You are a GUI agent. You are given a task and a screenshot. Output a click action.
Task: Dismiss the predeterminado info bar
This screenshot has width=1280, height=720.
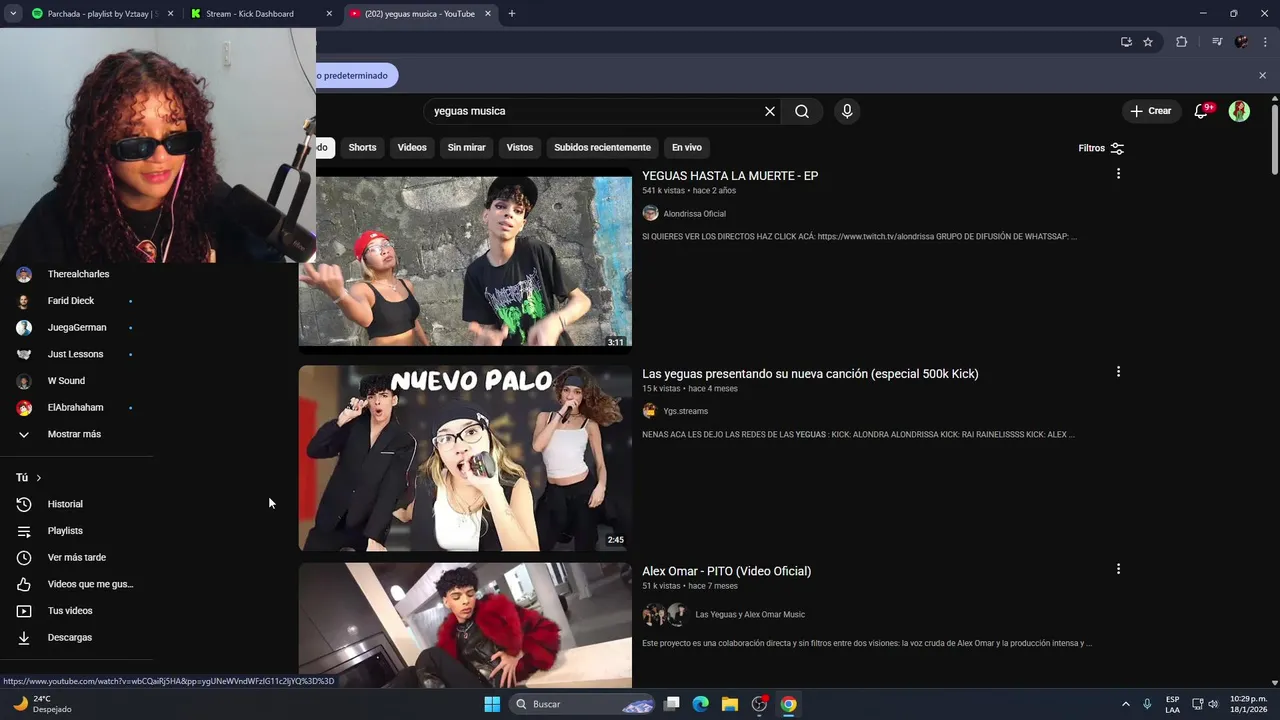1262,75
